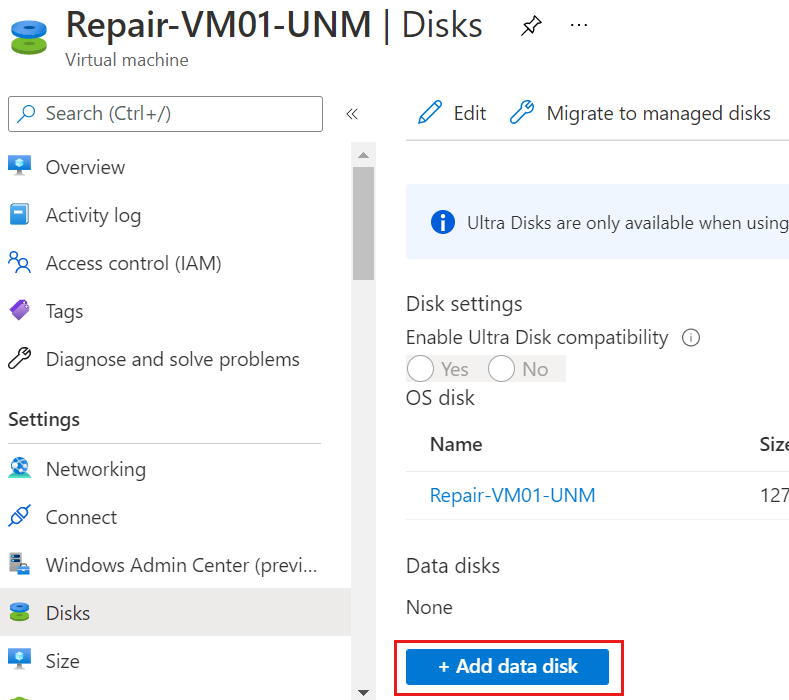Click the Diagnose and solve problems wrench icon

coord(20,359)
